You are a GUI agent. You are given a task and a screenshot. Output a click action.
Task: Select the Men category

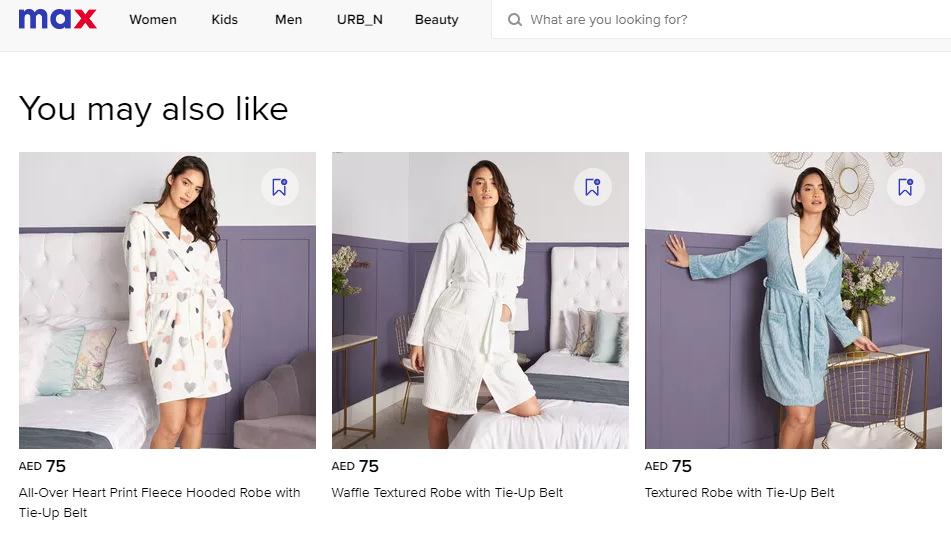[288, 20]
